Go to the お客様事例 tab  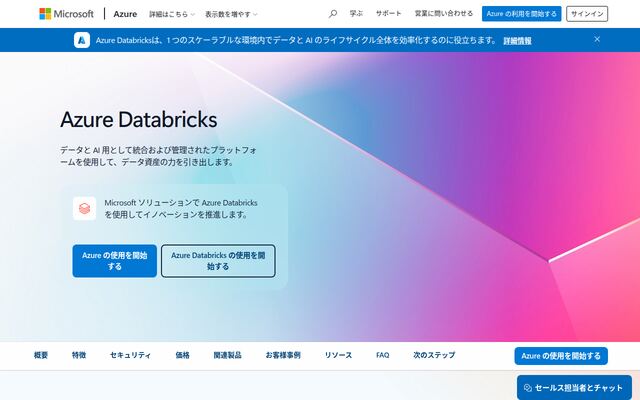pyautogui.click(x=283, y=355)
